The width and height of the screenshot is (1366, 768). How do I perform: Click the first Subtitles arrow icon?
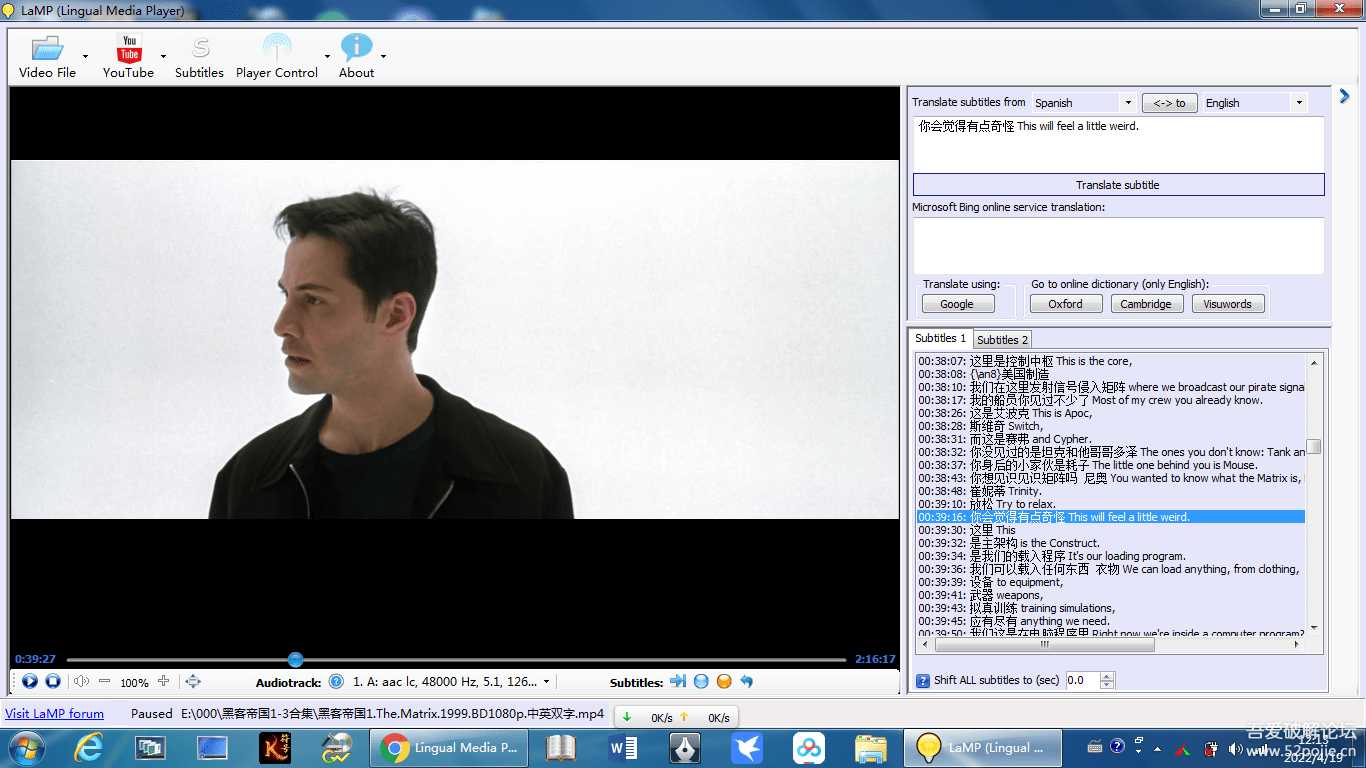(x=678, y=681)
